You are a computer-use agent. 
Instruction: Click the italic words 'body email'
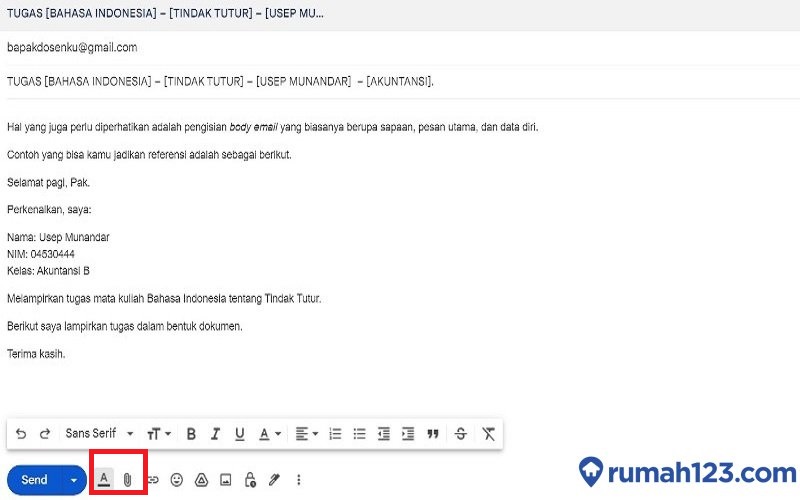pos(254,128)
